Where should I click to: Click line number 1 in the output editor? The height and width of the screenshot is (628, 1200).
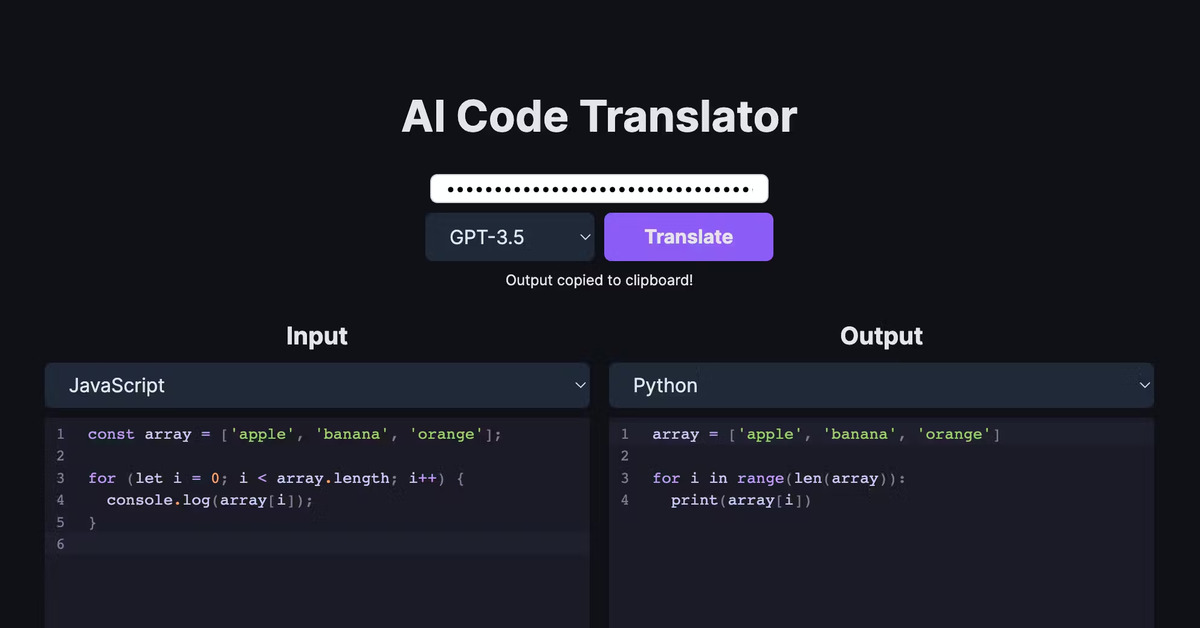[x=624, y=434]
